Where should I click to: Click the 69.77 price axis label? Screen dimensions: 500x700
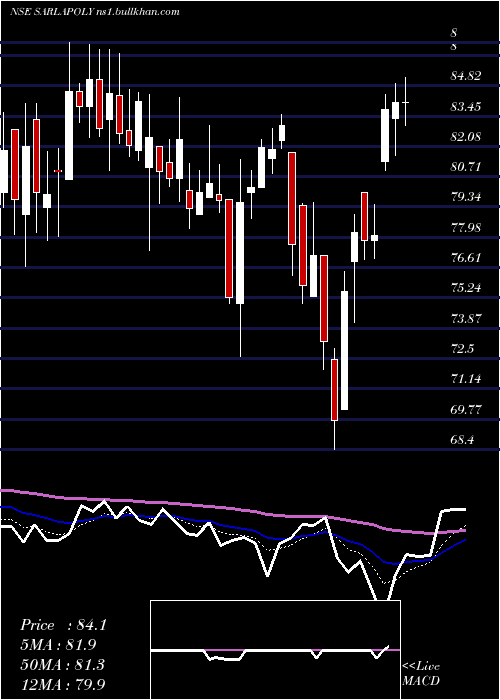466,409
